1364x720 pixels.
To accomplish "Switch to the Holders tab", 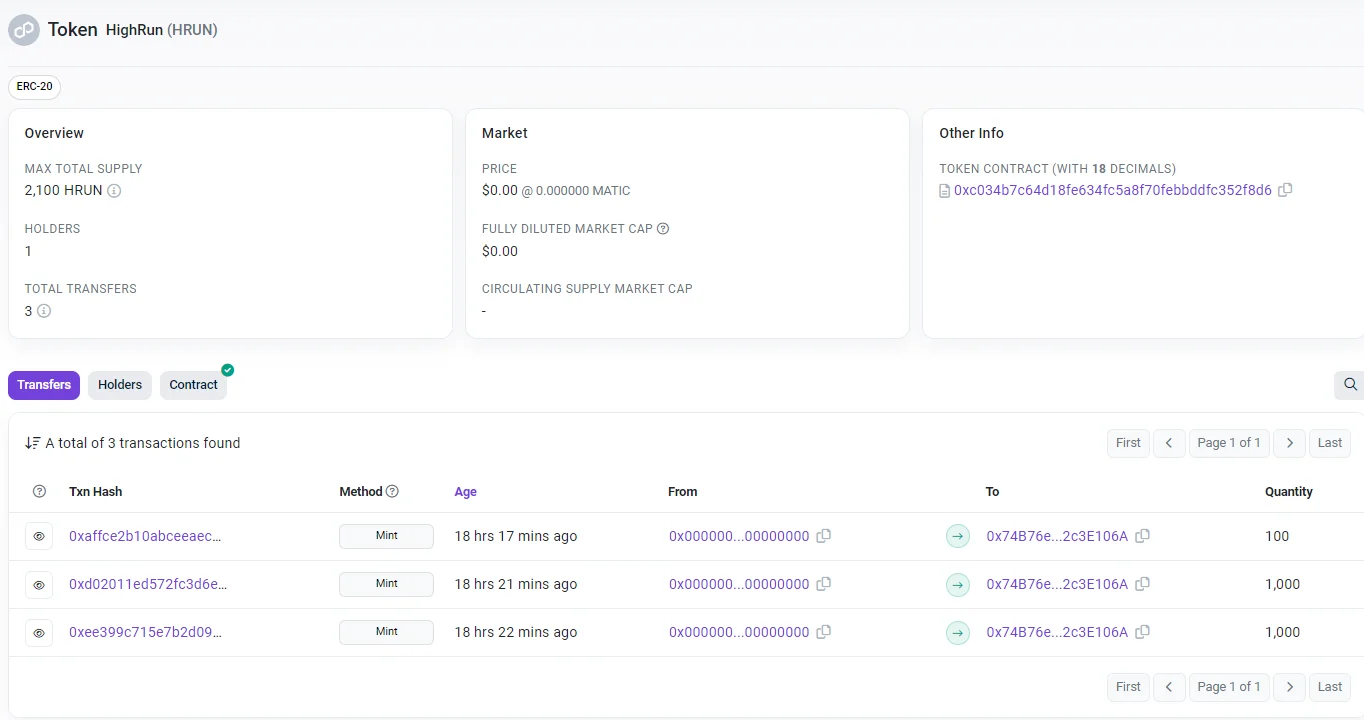I will 120,385.
